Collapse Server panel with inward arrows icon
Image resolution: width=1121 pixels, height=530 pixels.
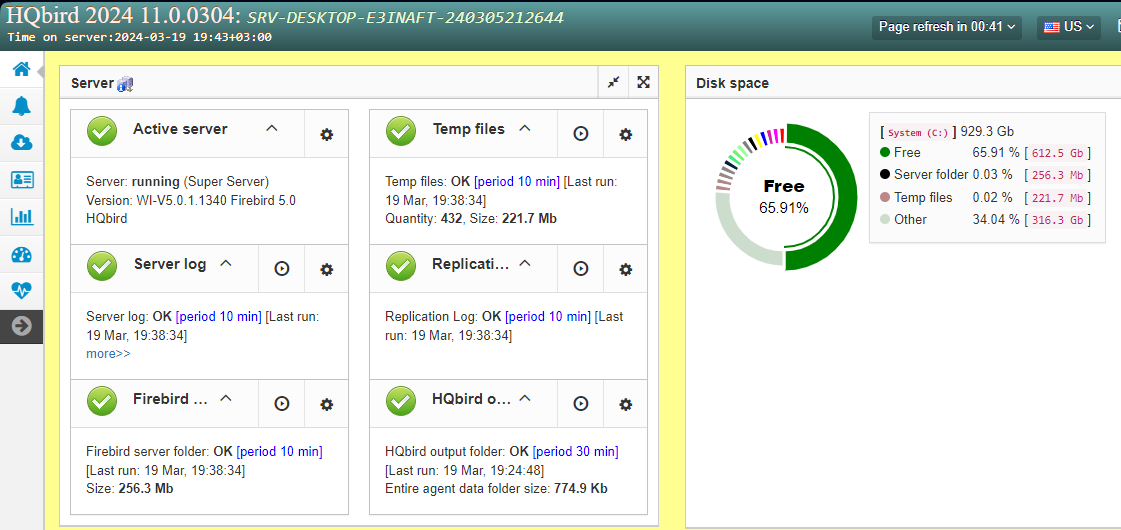click(613, 82)
